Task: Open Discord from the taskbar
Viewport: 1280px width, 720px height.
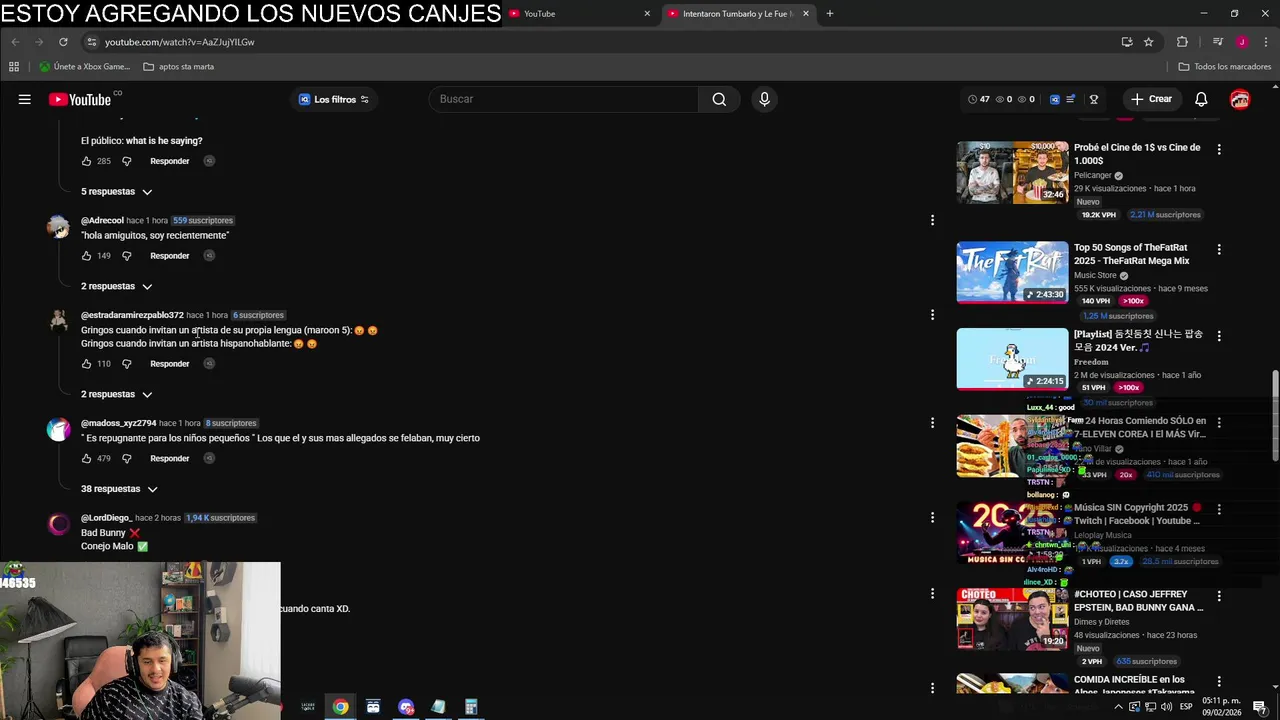Action: (406, 707)
